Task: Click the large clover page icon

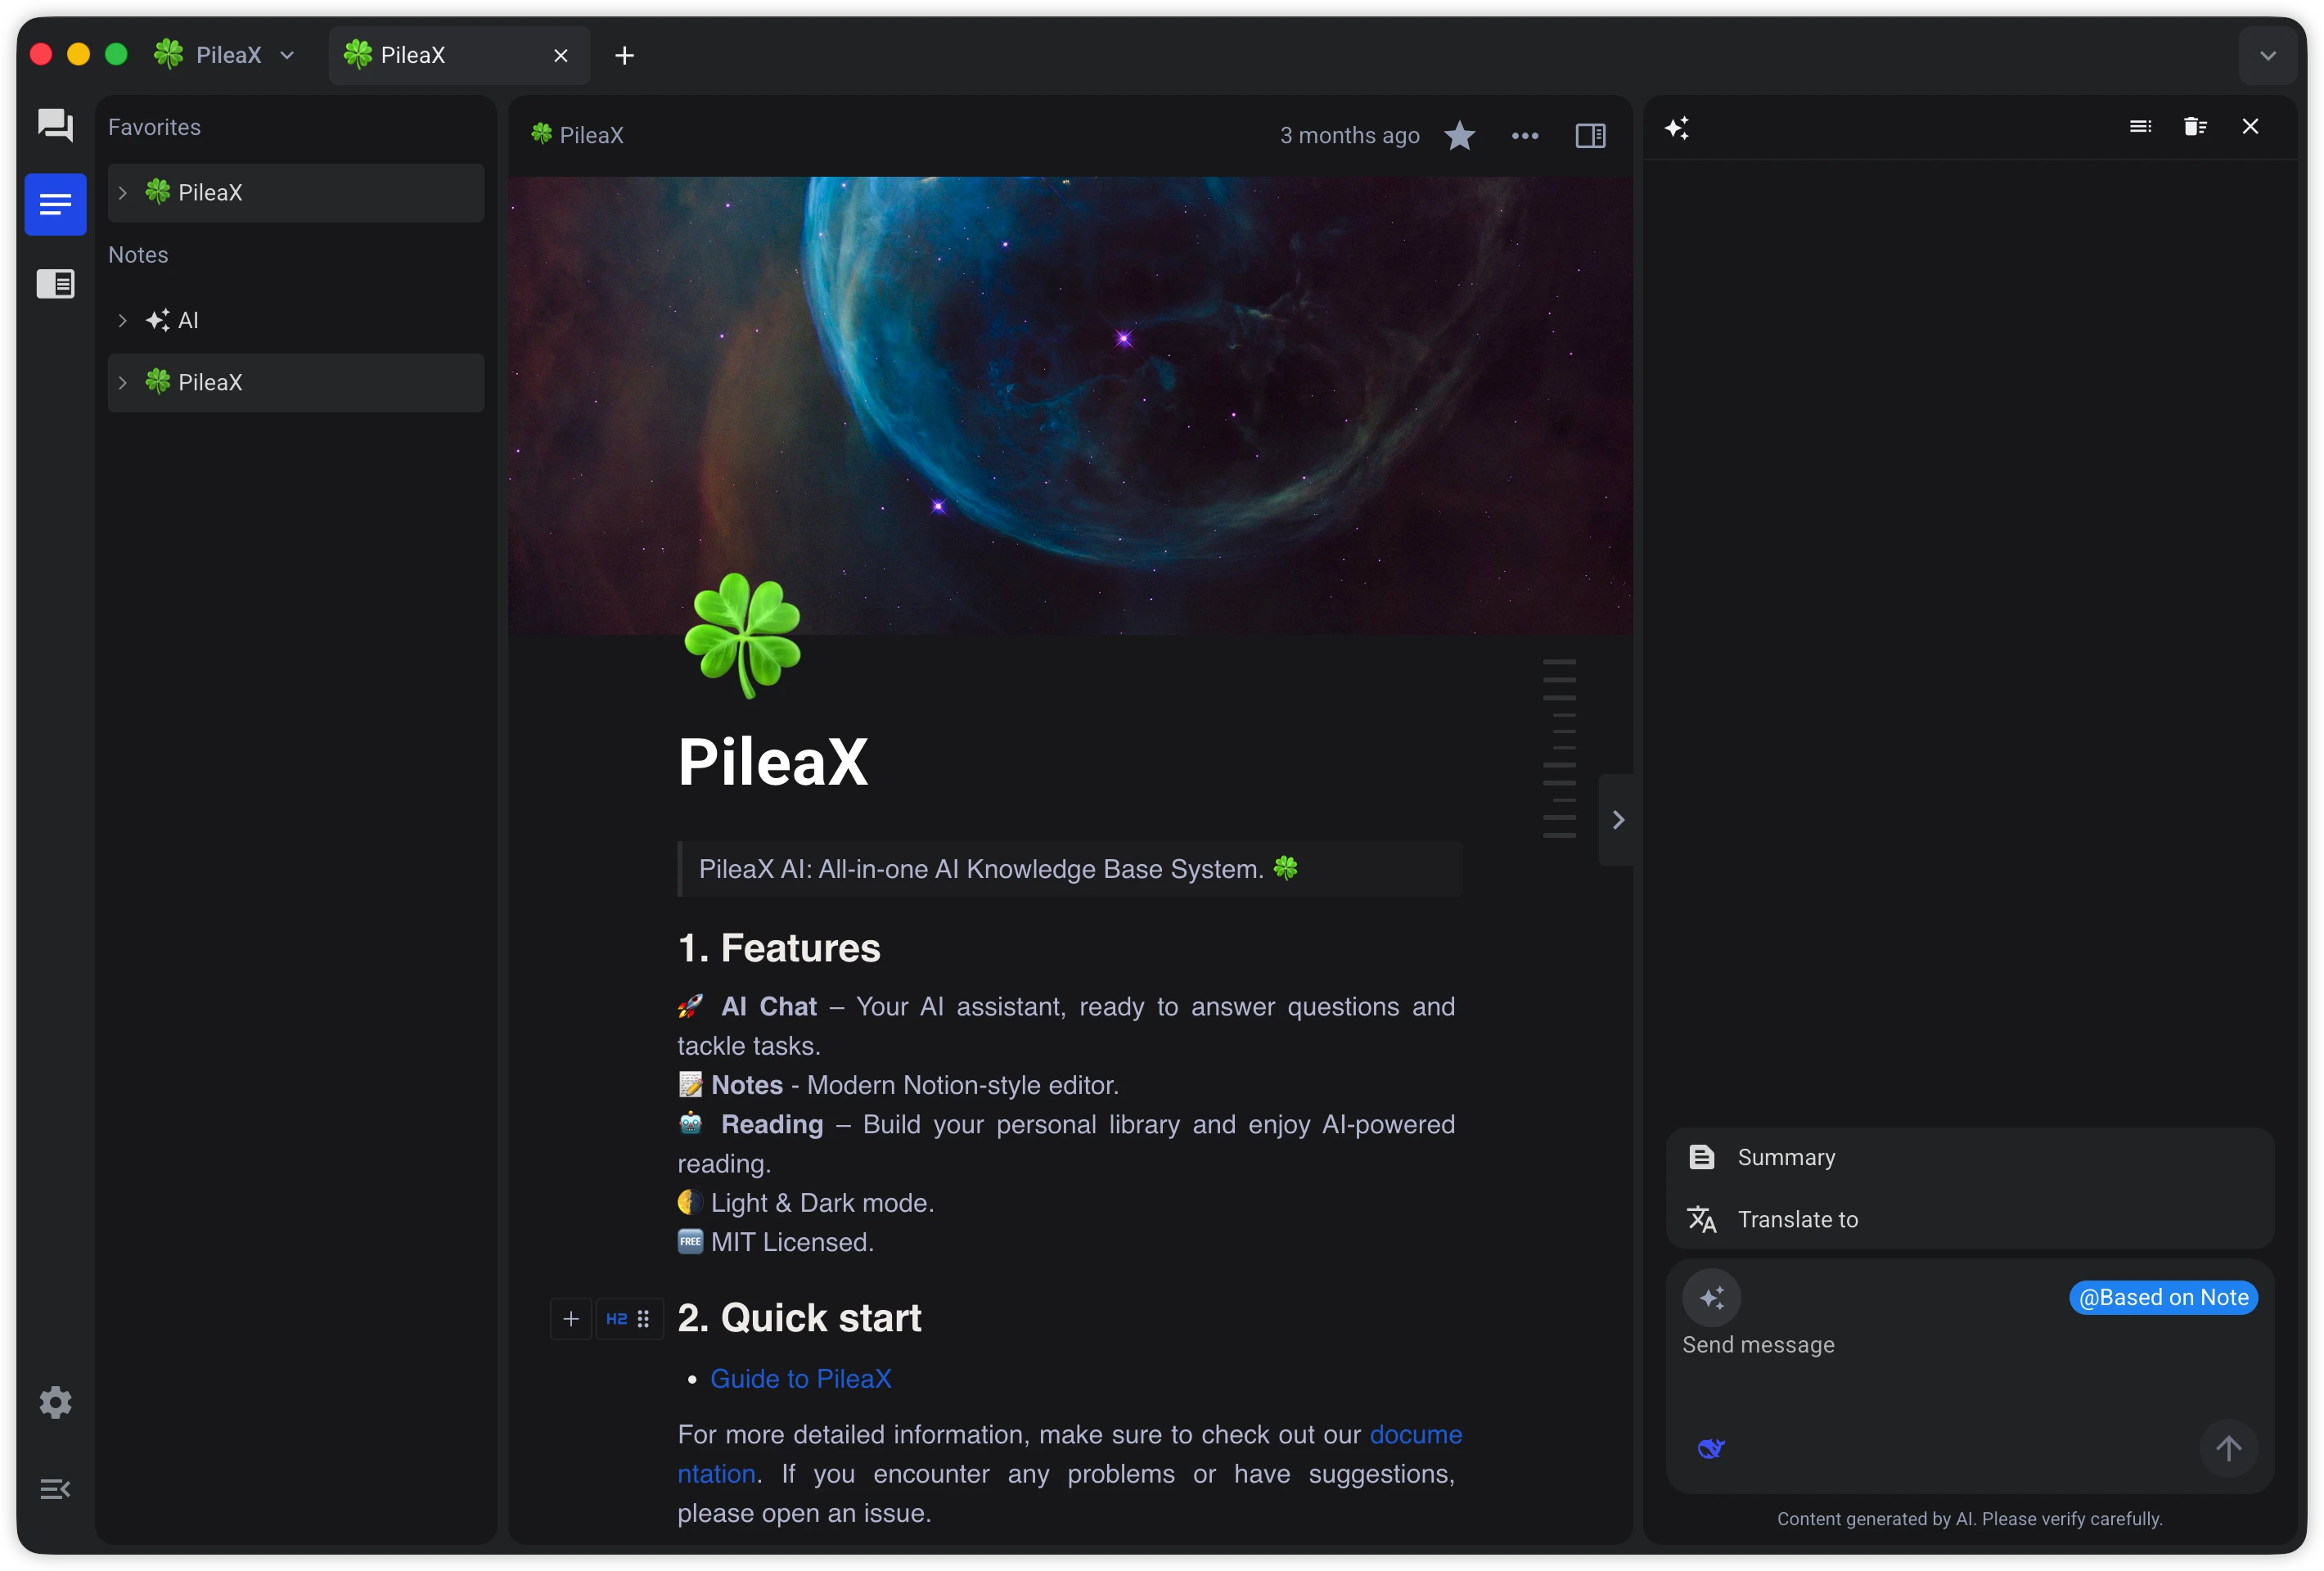Action: point(742,634)
